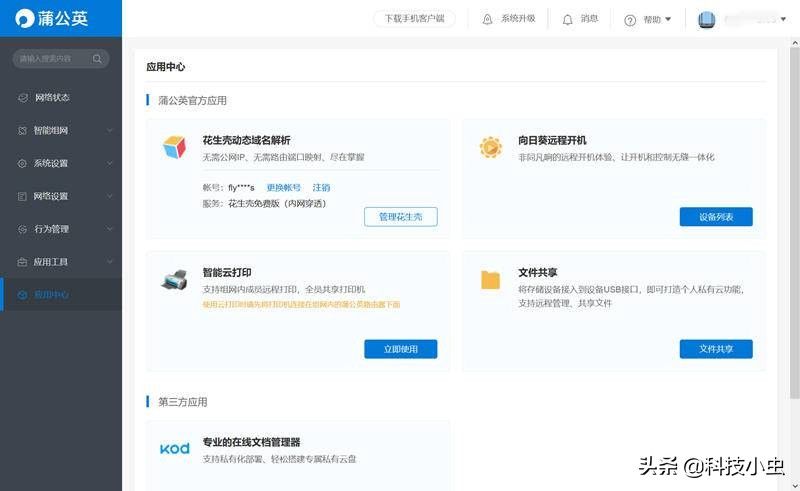
Task: Open the 帮助 dropdown arrow
Action: tap(668, 19)
